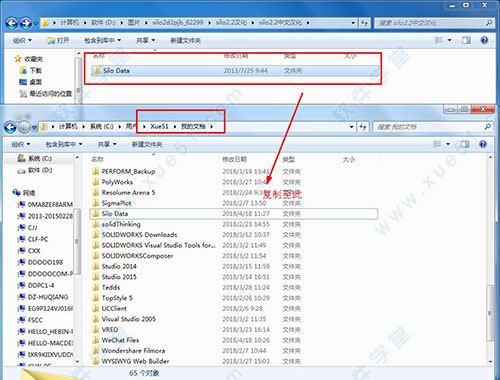Click back arrow in the front 我的文档 window
Screen dimensions: 500x380
click(x=10, y=127)
